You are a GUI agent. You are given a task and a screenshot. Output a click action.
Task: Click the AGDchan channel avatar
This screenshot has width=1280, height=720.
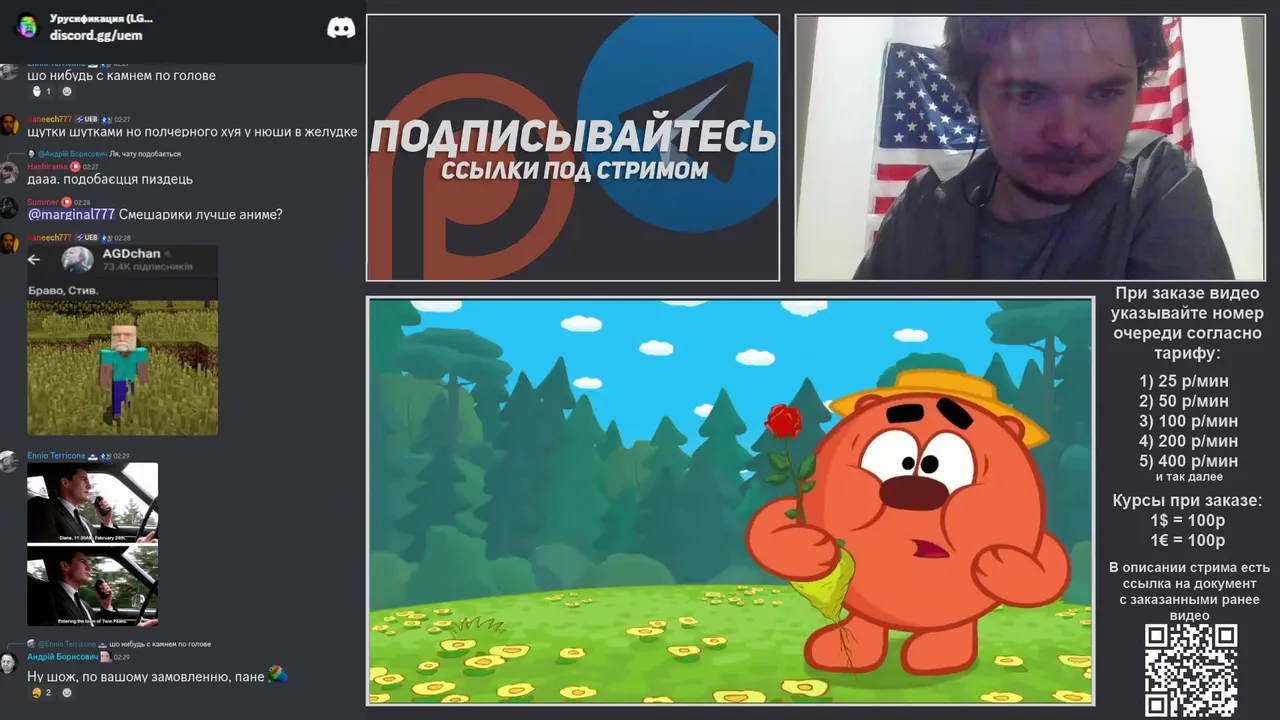coord(78,259)
